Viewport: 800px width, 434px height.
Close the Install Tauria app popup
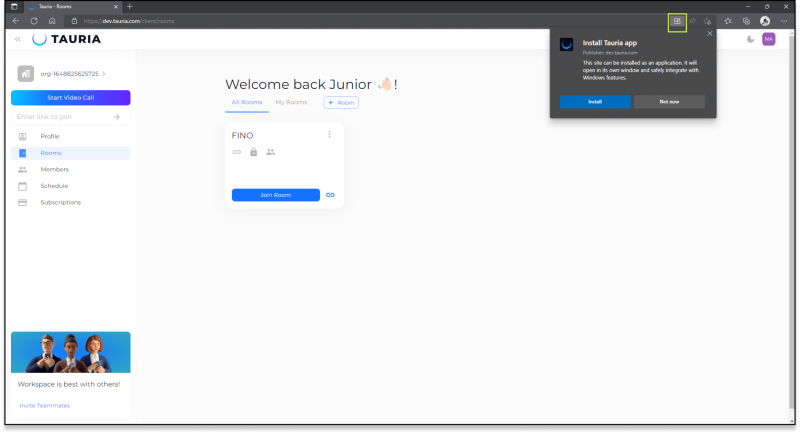[x=710, y=34]
